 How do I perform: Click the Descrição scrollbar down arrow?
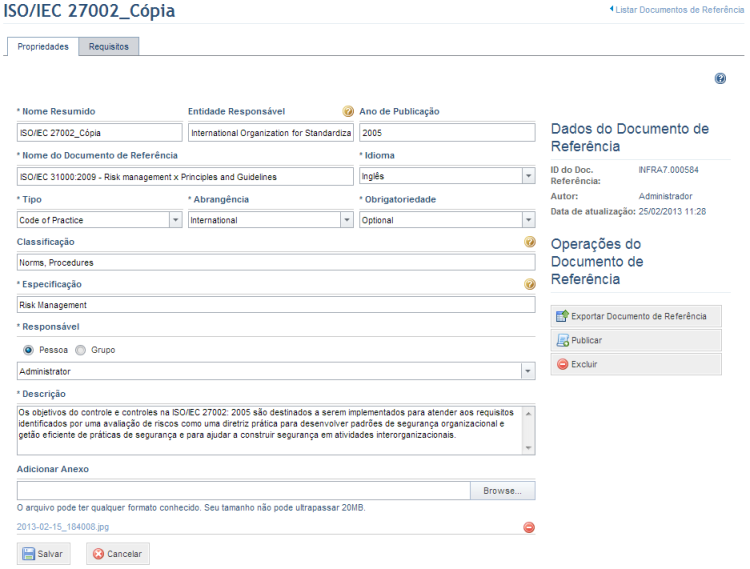[529, 448]
